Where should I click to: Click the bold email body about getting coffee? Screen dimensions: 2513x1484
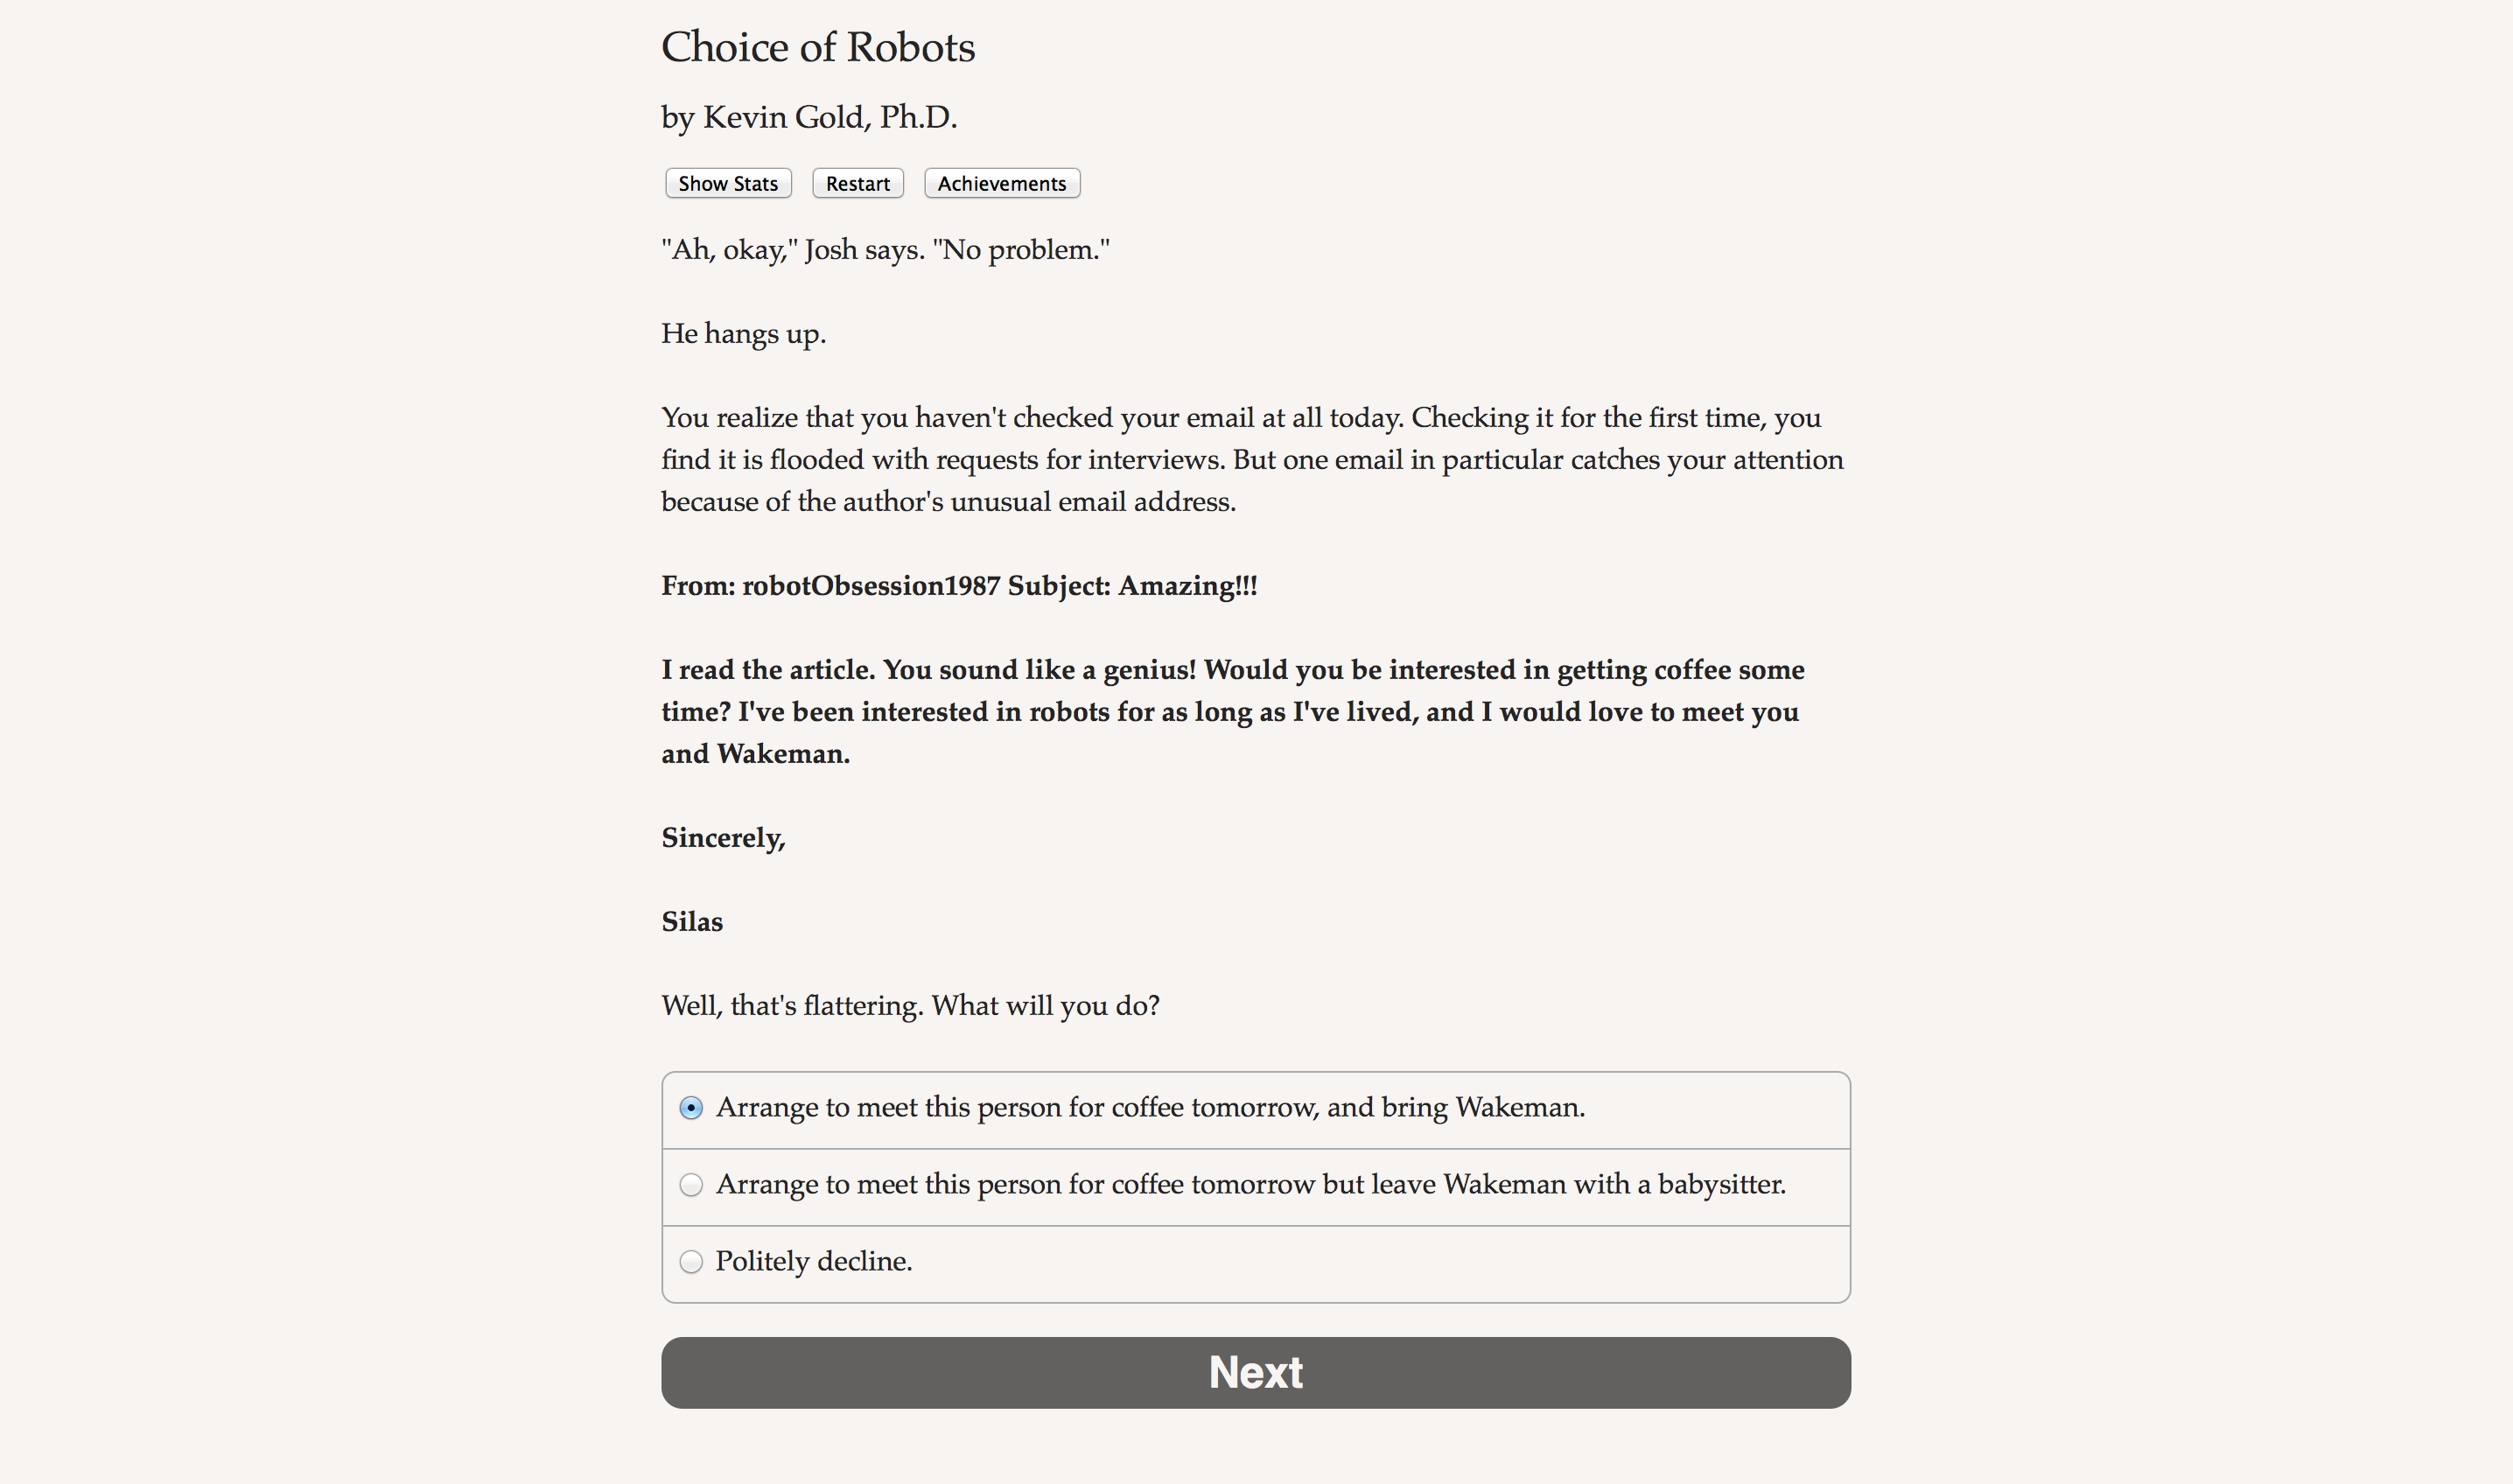click(x=1232, y=712)
